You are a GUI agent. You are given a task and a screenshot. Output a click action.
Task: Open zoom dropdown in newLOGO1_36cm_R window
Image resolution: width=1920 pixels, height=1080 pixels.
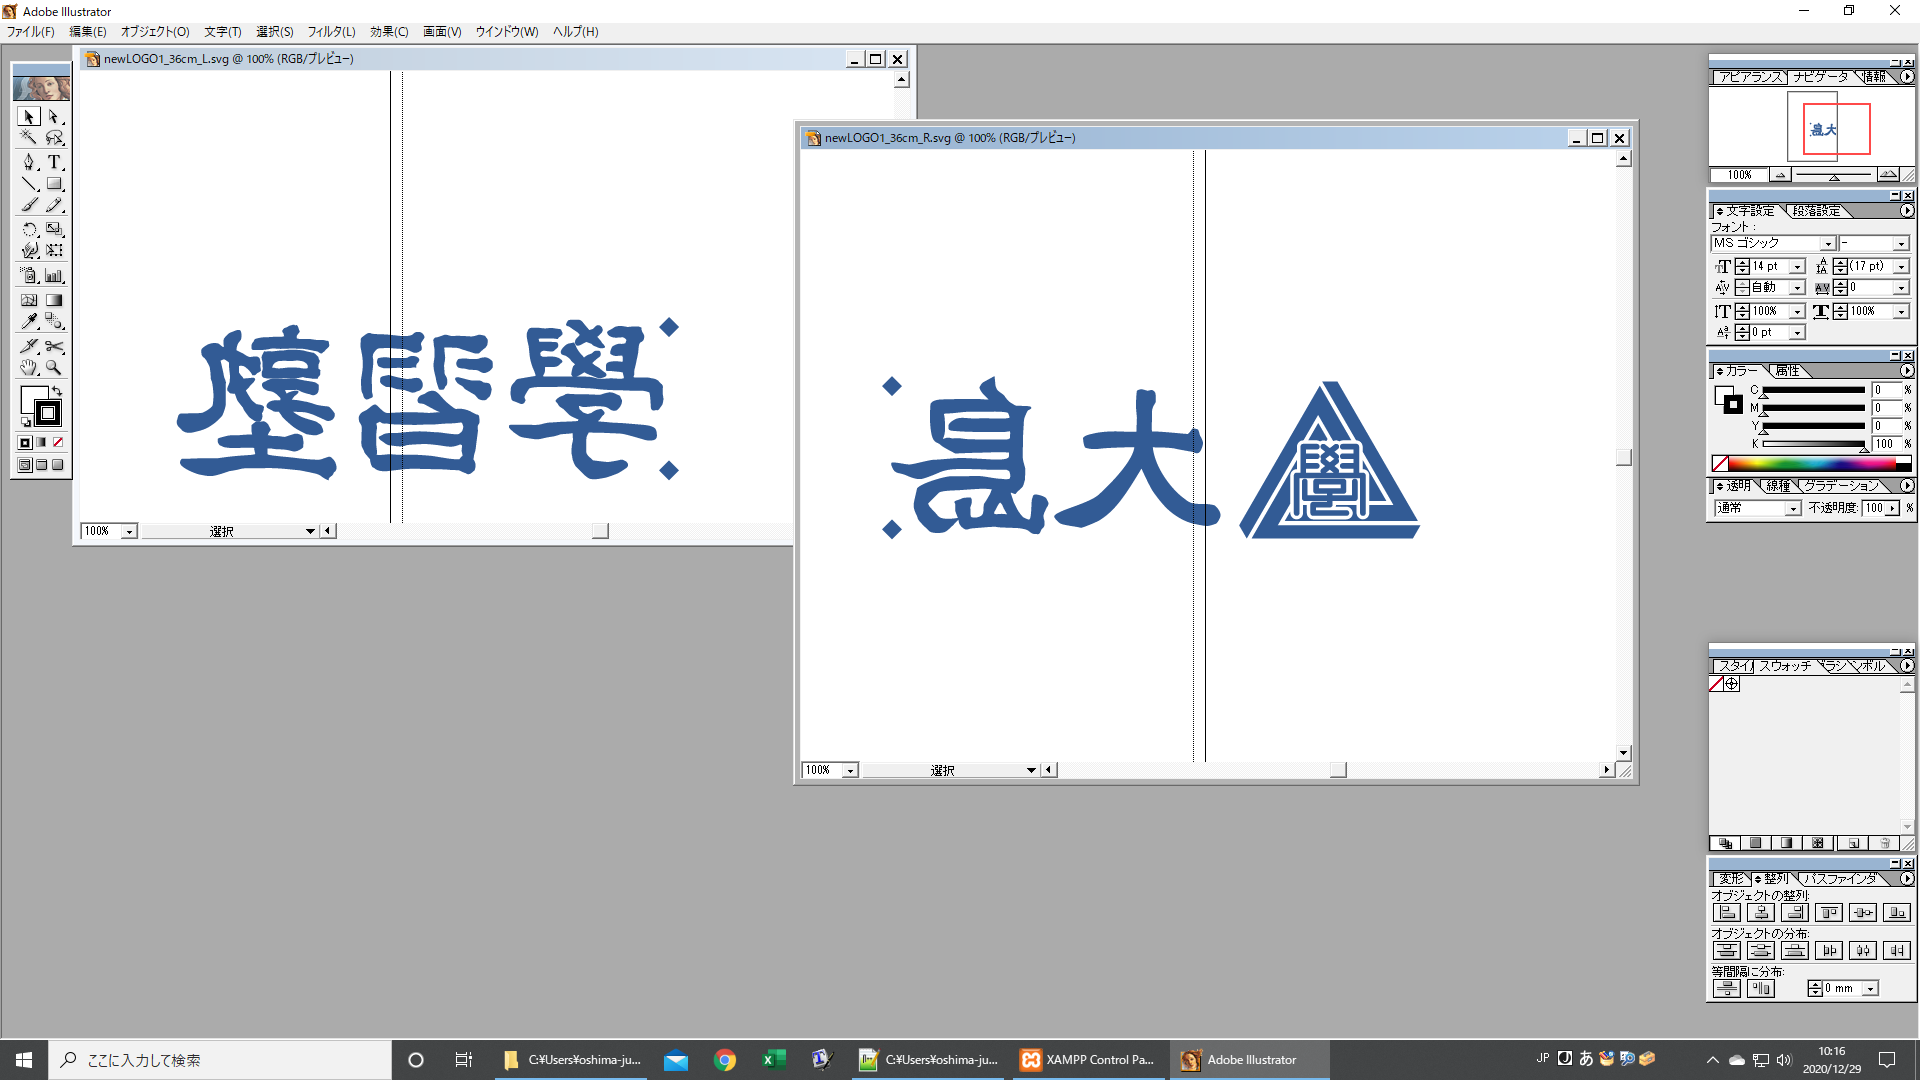pos(850,771)
